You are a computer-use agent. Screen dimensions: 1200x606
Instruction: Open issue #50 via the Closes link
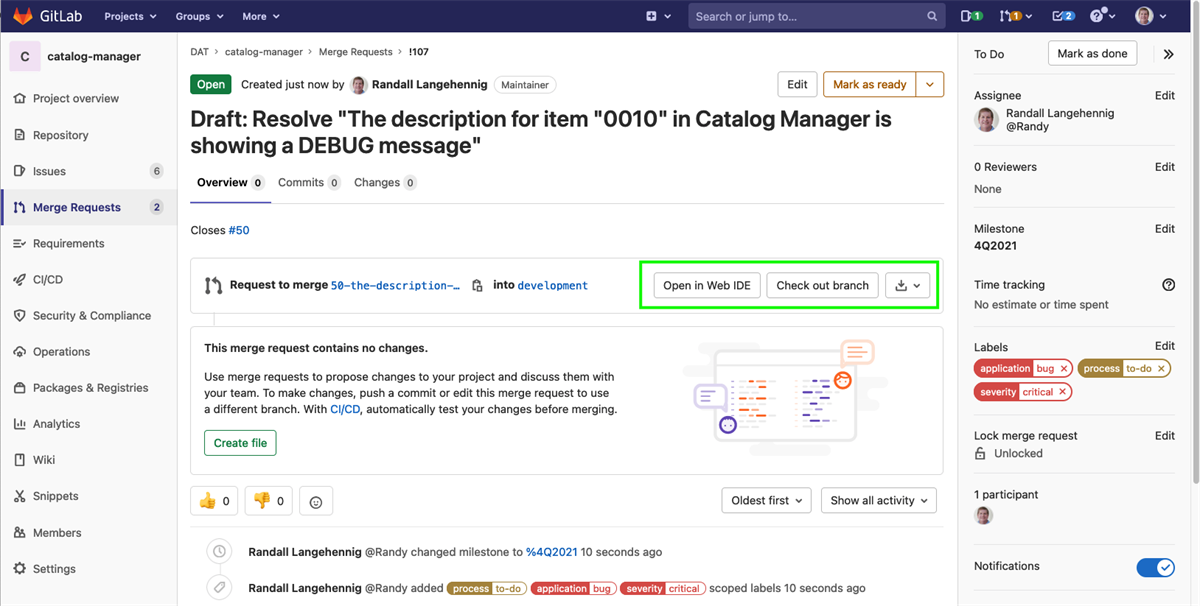[x=238, y=229]
